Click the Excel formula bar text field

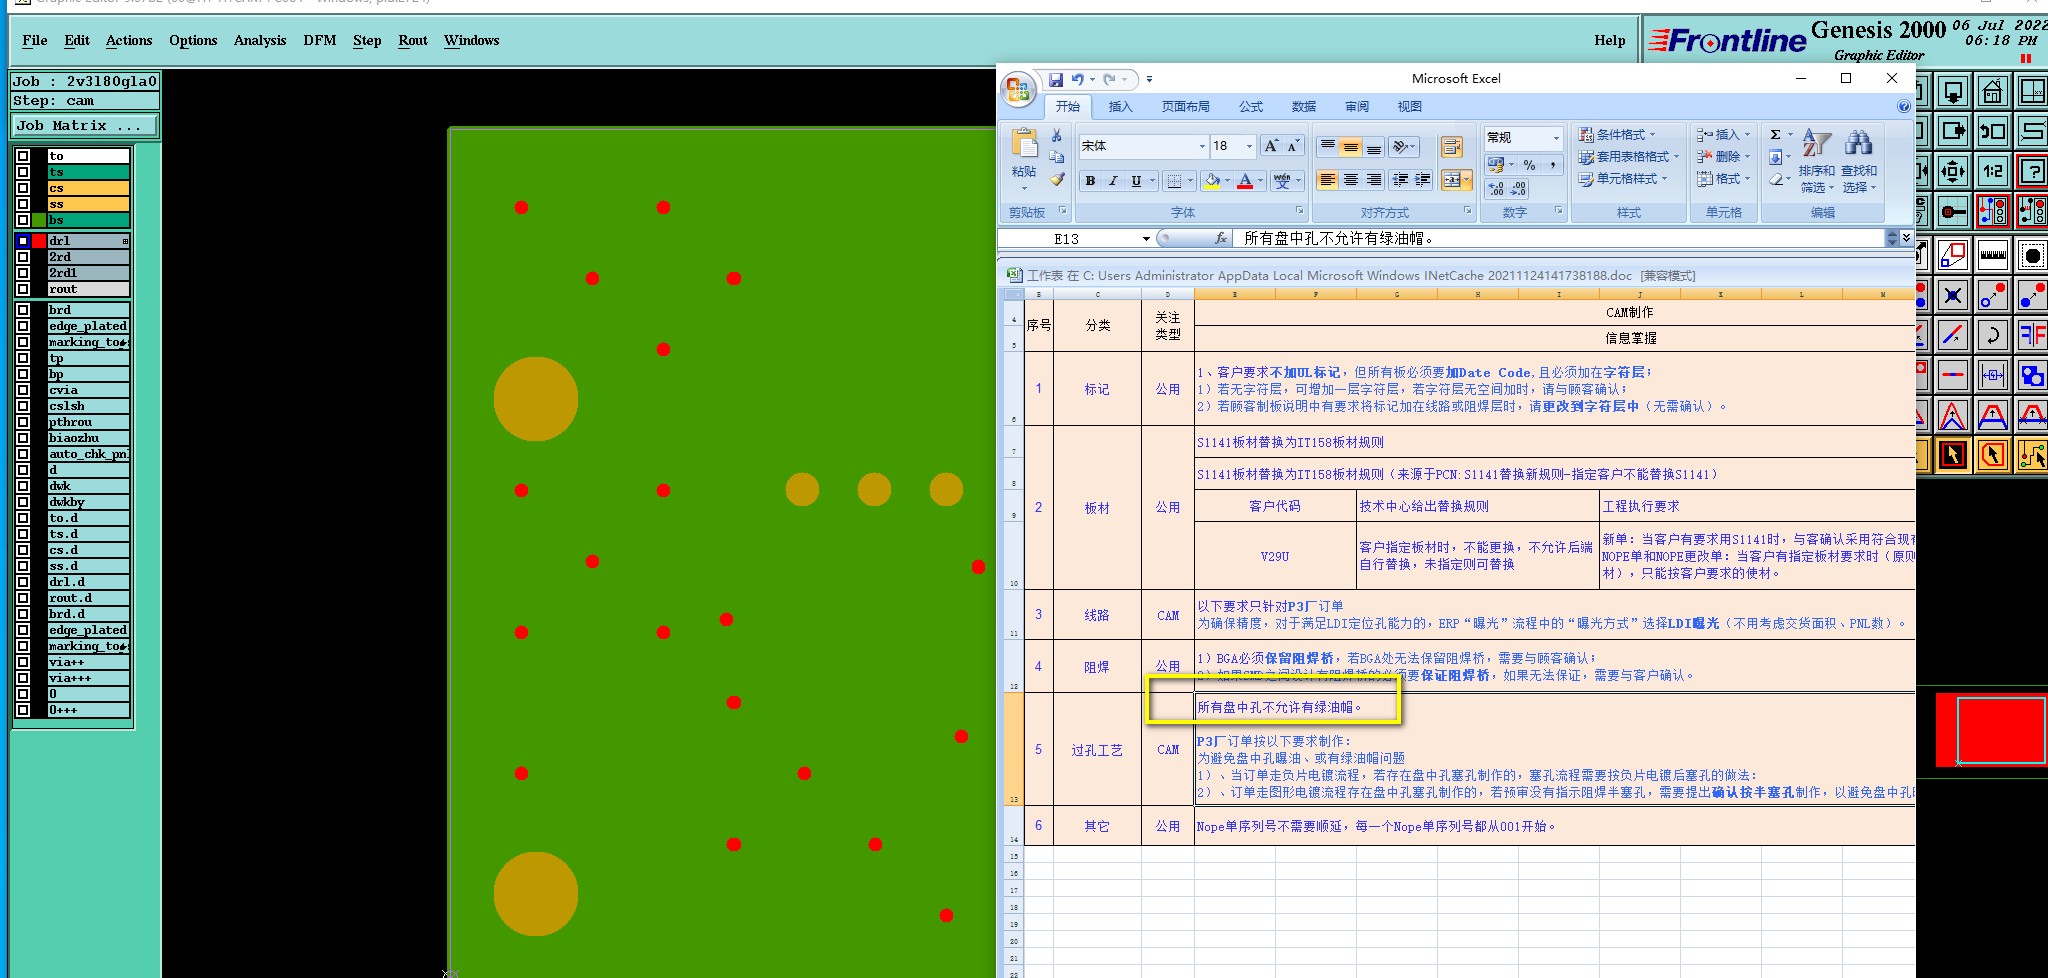tap(1558, 239)
